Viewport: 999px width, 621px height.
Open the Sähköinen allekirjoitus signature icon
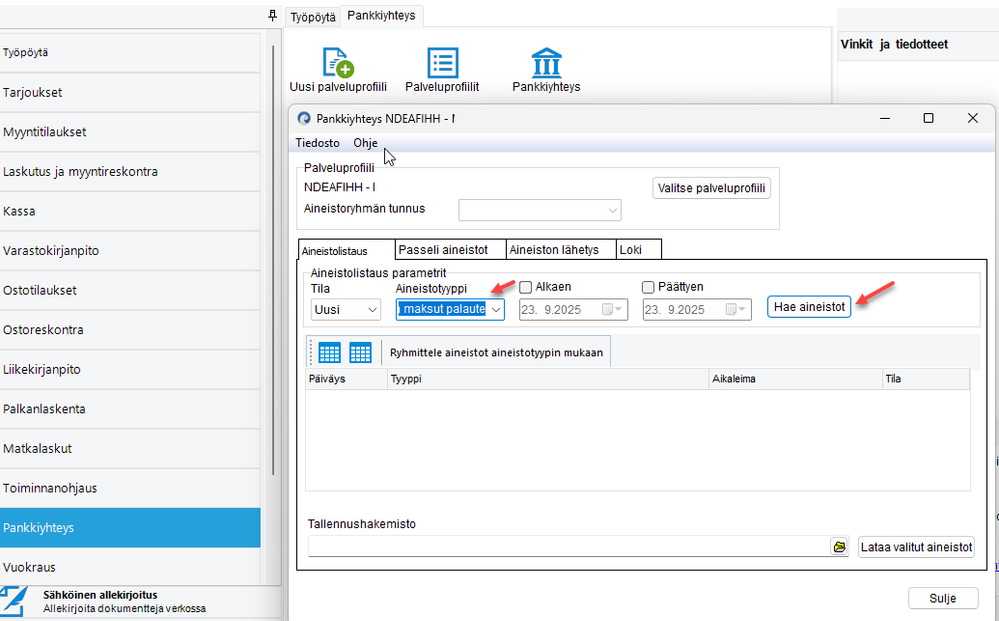point(14,603)
